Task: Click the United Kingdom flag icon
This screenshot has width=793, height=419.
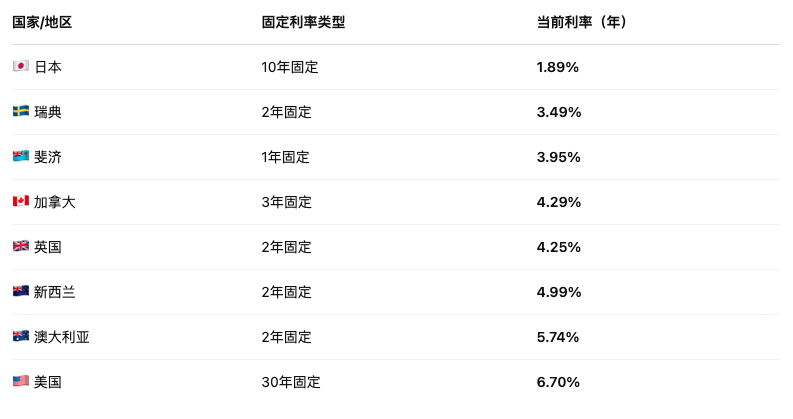Action: (x=21, y=246)
